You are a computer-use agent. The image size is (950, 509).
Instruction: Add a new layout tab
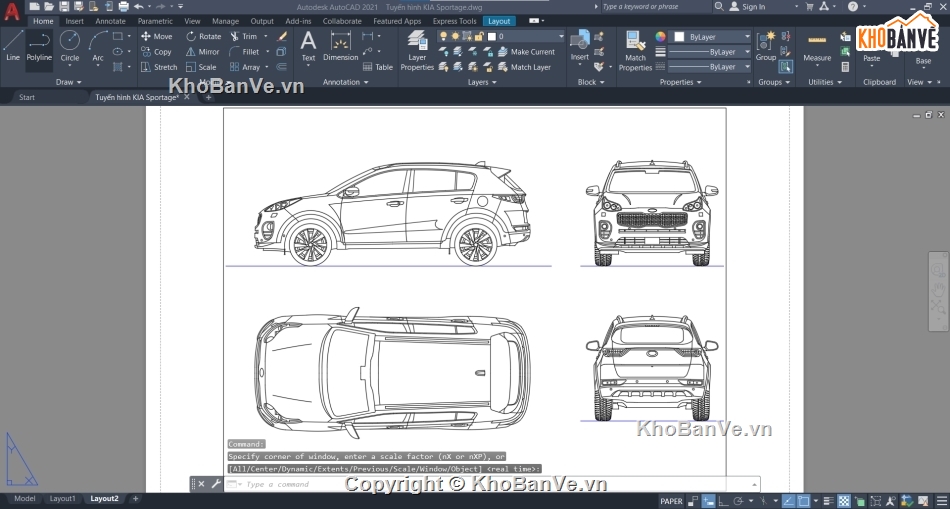(x=135, y=499)
